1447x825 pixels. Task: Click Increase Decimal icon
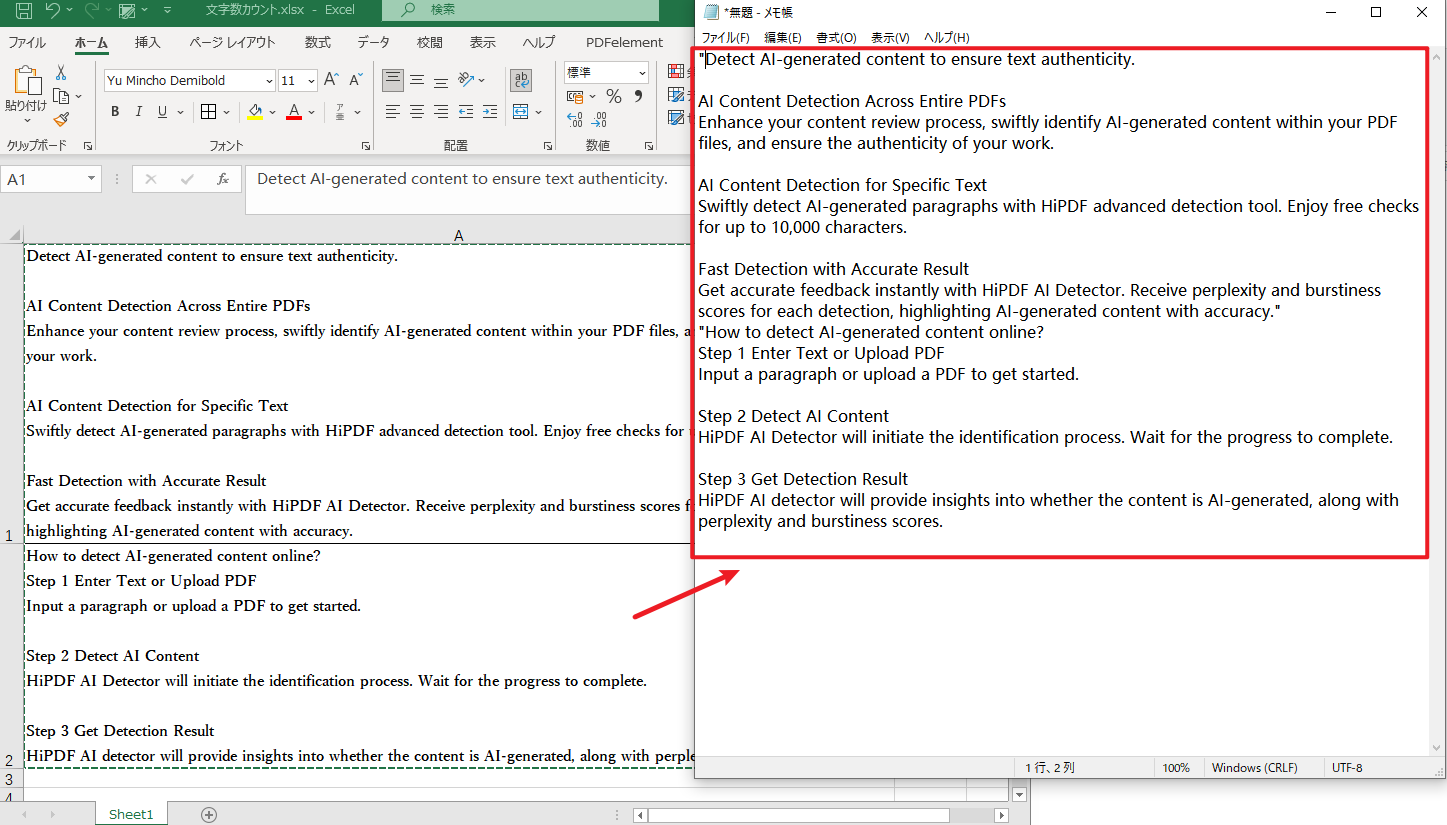tap(574, 120)
